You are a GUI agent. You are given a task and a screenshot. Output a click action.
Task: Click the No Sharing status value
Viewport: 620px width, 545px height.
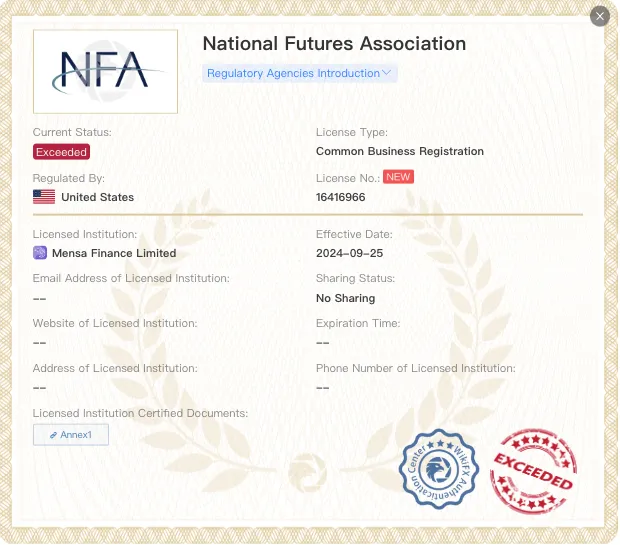click(346, 298)
